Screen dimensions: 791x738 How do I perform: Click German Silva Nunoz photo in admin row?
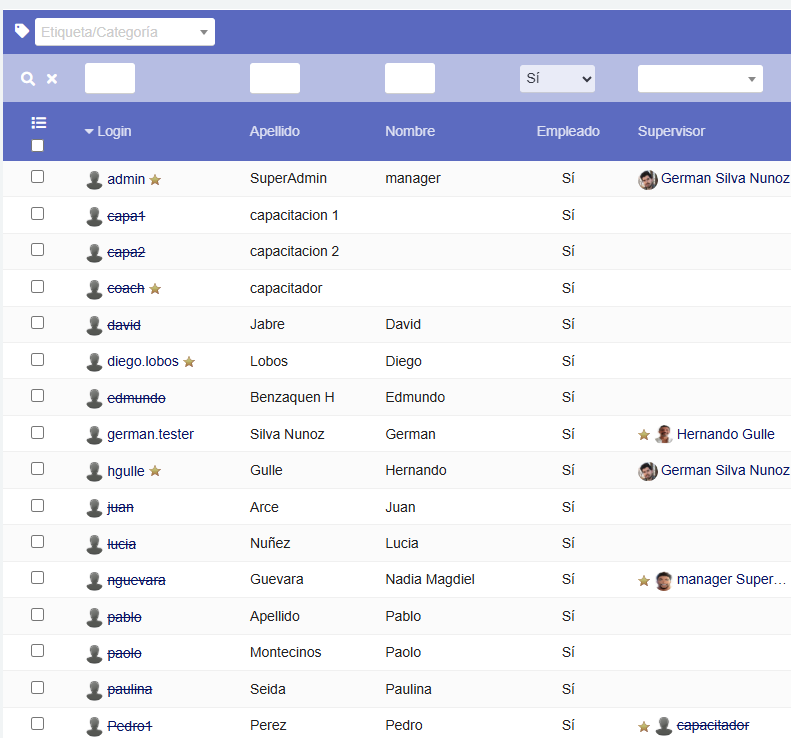[648, 179]
